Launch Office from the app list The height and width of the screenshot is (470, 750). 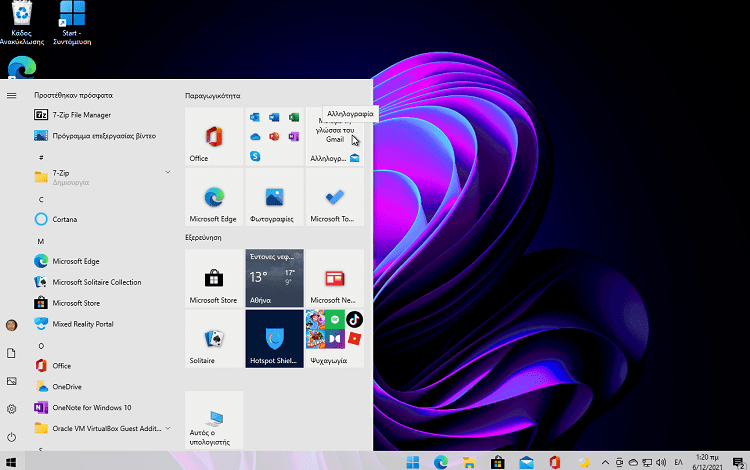click(x=103, y=366)
